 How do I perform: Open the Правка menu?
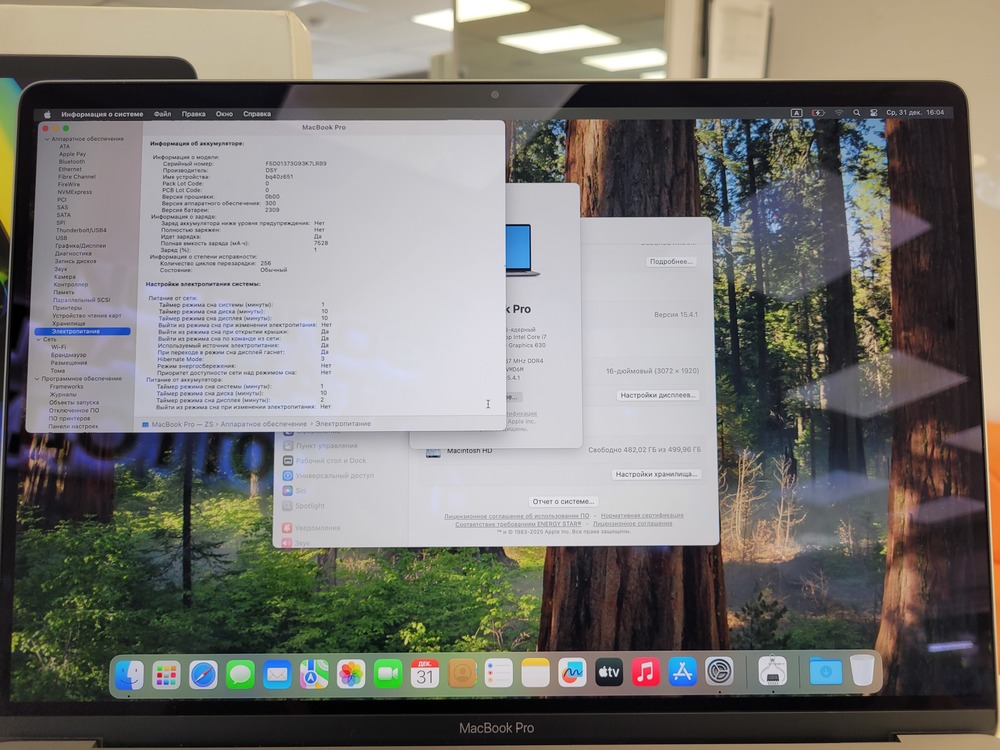193,114
